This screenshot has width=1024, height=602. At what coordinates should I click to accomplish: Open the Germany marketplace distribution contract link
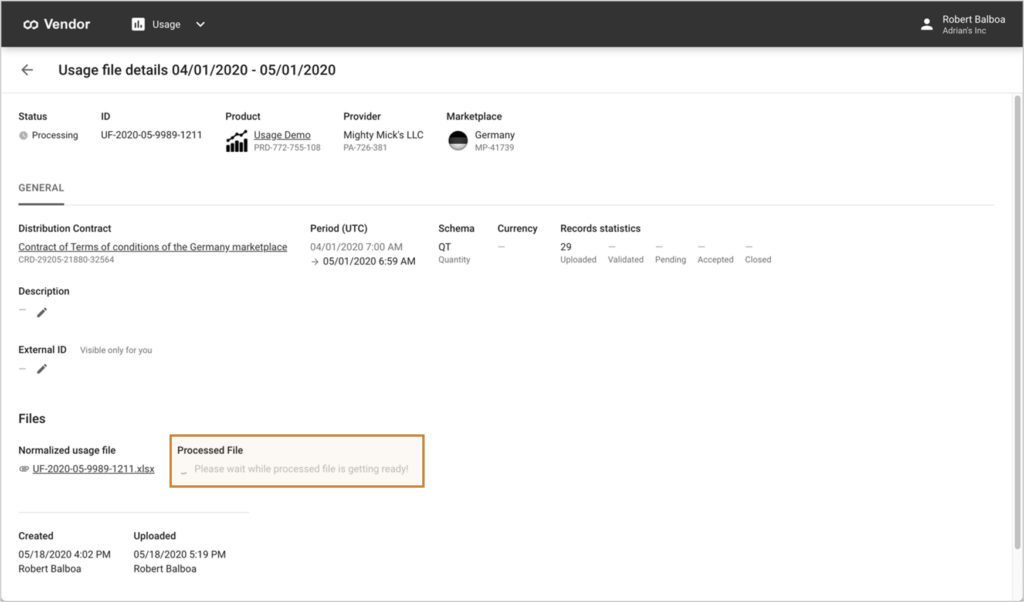[x=153, y=247]
